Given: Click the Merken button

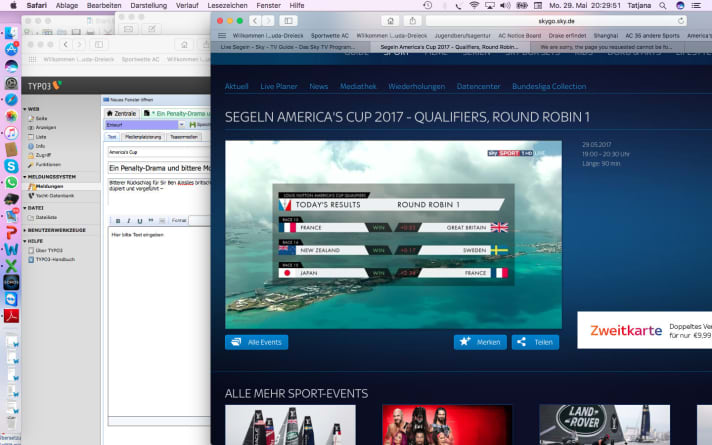Looking at the screenshot, I should [480, 342].
